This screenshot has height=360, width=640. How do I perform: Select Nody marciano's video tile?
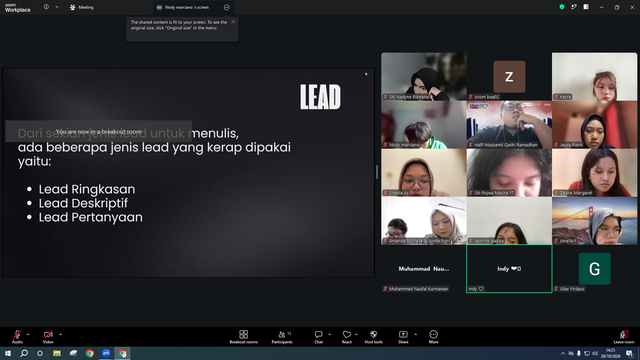(424, 124)
